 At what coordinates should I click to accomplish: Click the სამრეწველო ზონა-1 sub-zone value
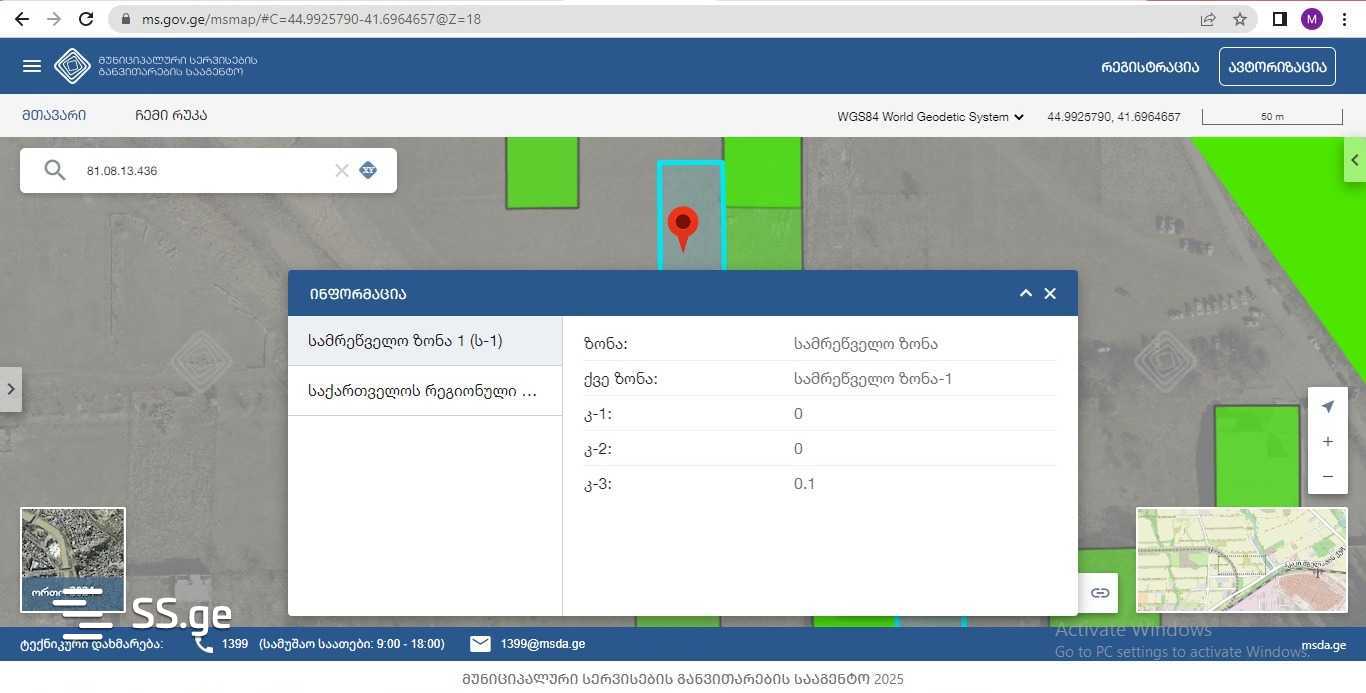pos(873,379)
